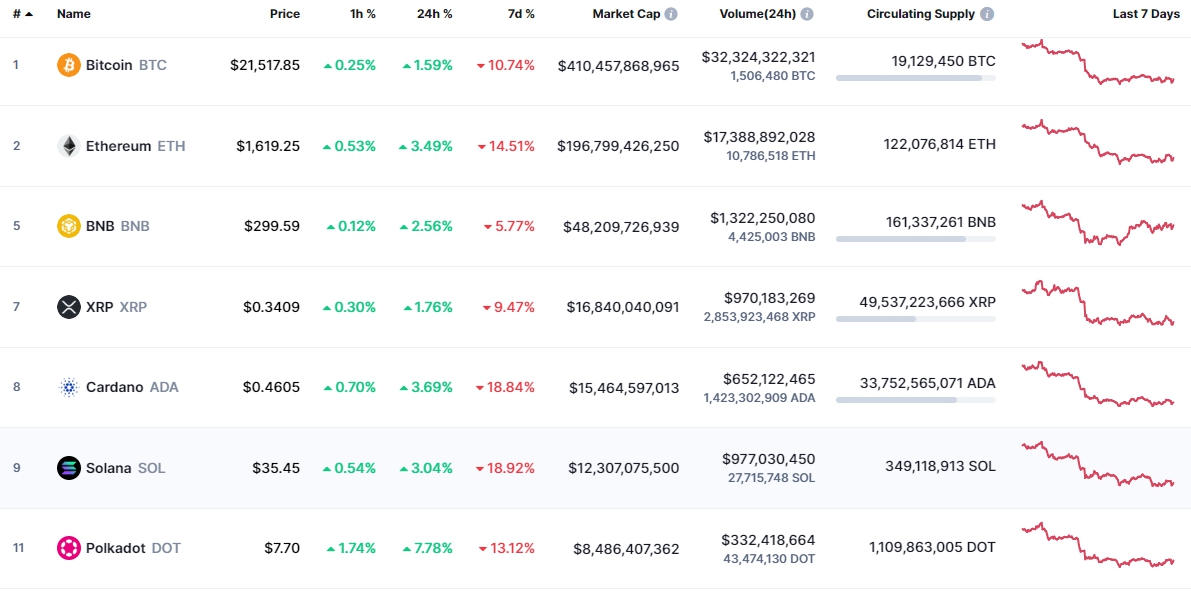The width and height of the screenshot is (1191, 593).
Task: Click the Circulating Supply info icon
Action: [987, 15]
